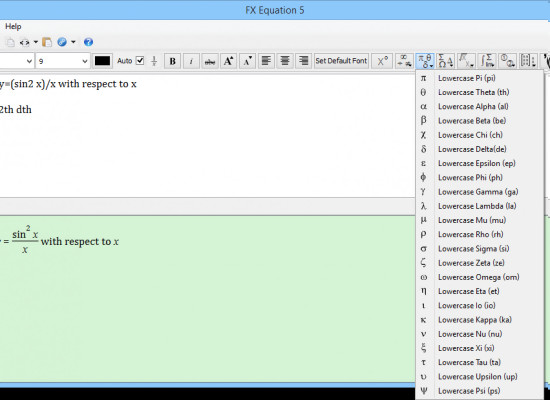Increase font size with large A icon
Image resolution: width=550 pixels, height=400 pixels.
[x=228, y=61]
